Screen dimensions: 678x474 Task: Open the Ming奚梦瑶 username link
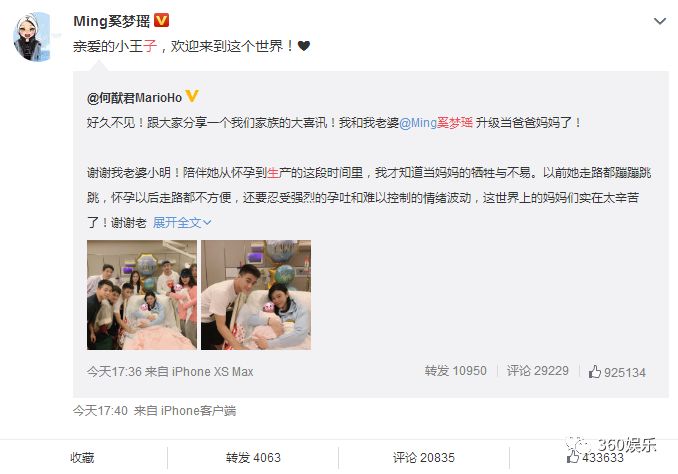[112, 21]
